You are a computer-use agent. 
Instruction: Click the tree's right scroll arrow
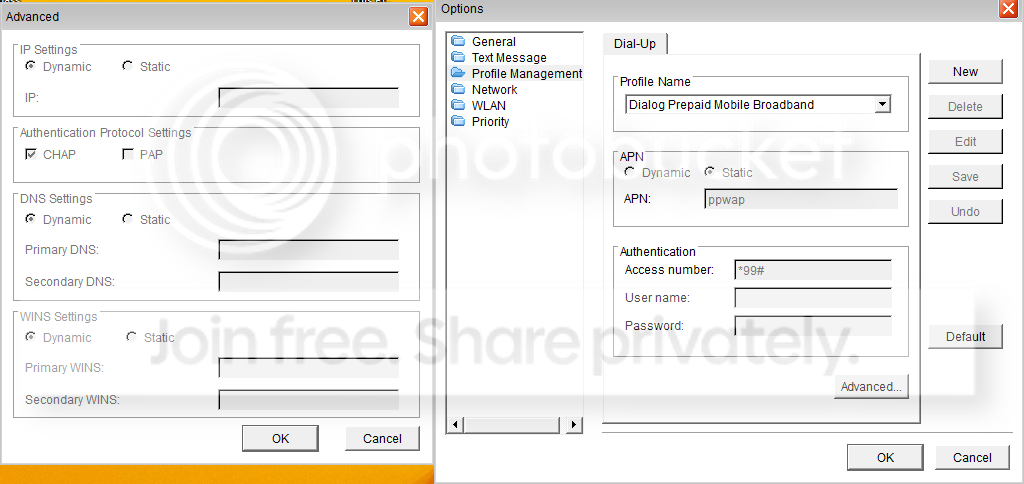point(573,425)
